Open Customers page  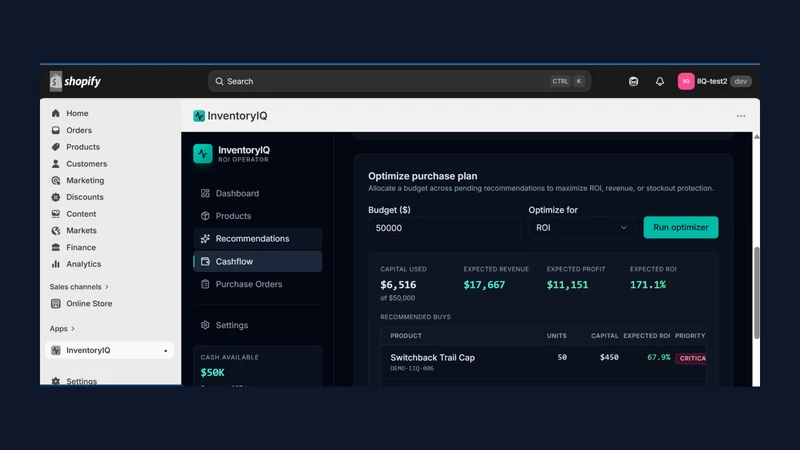click(x=87, y=164)
